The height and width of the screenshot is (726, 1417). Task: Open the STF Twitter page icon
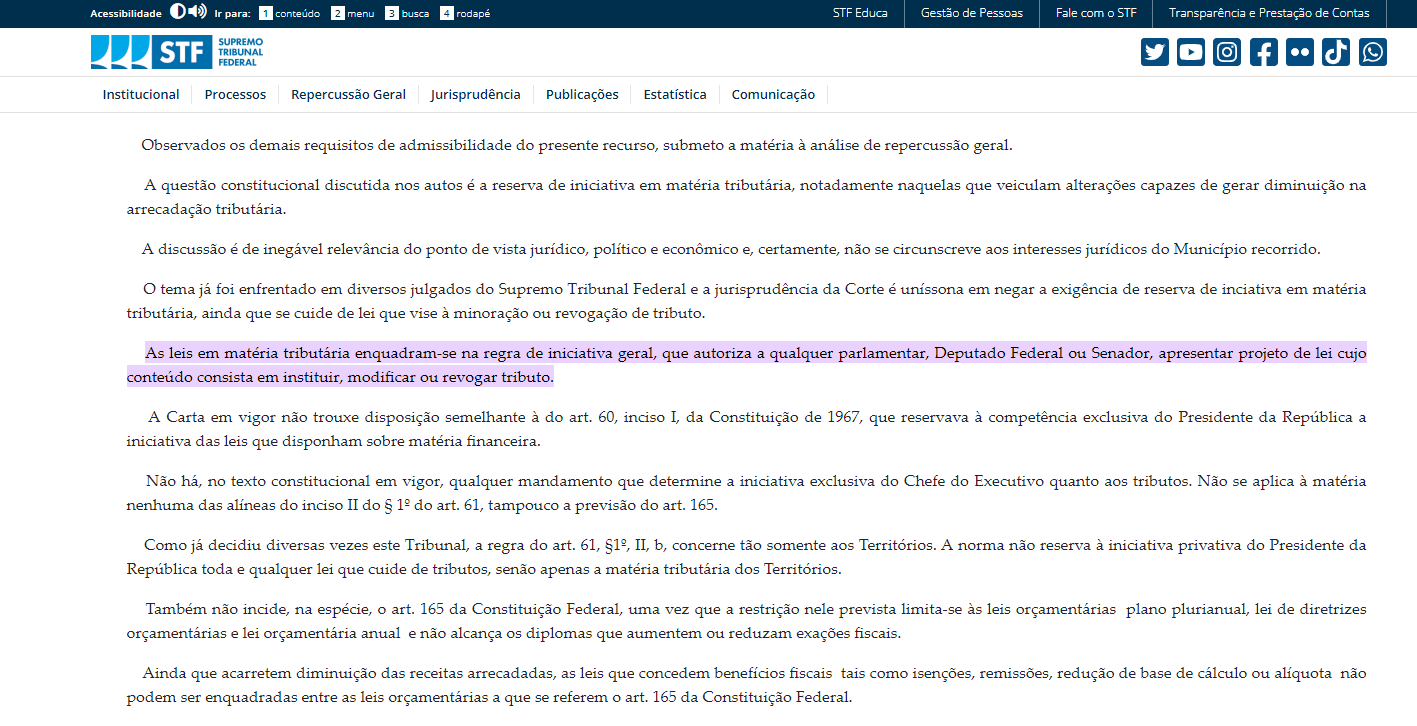pos(1154,52)
